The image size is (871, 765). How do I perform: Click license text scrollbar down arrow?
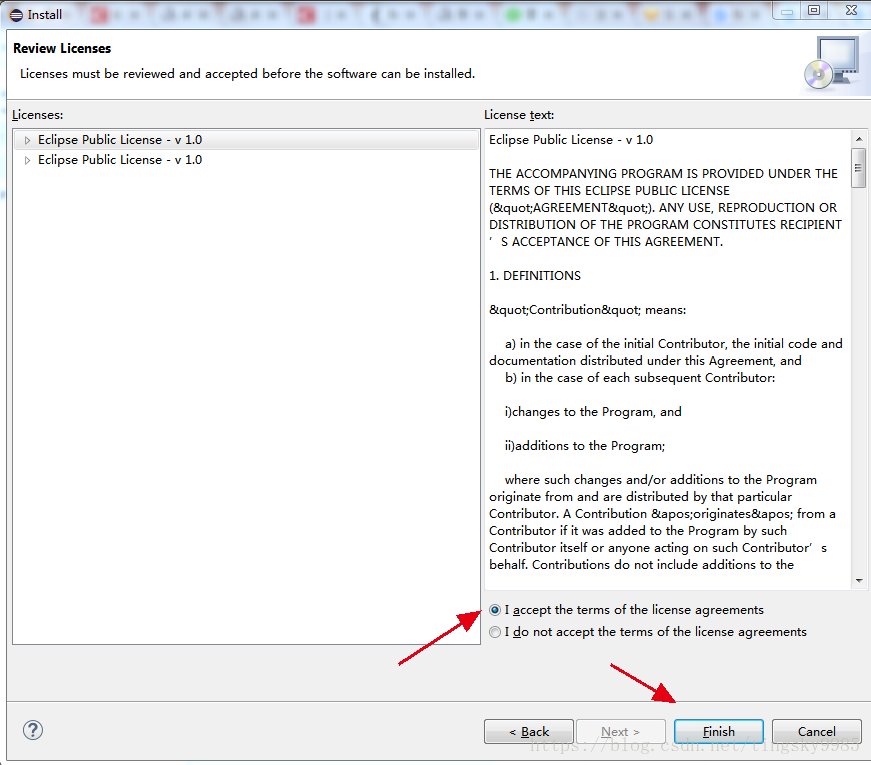click(859, 581)
